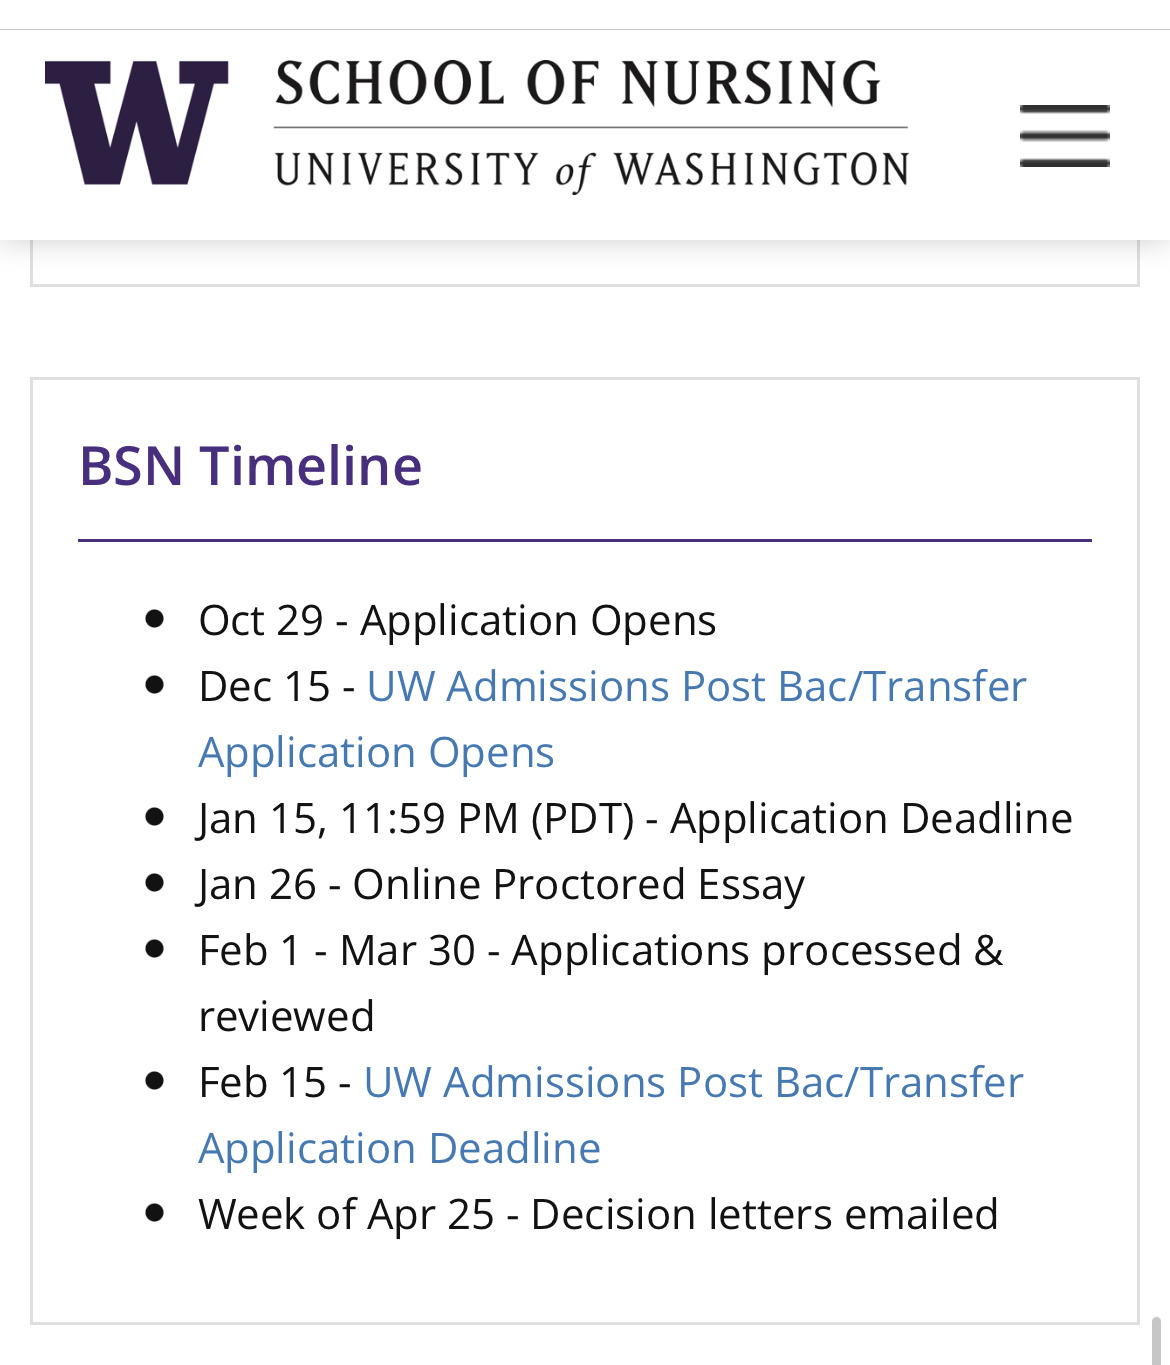Click the Week of Apr 25 Decision letters item
Image resolution: width=1170 pixels, height=1365 pixels.
coord(598,1215)
